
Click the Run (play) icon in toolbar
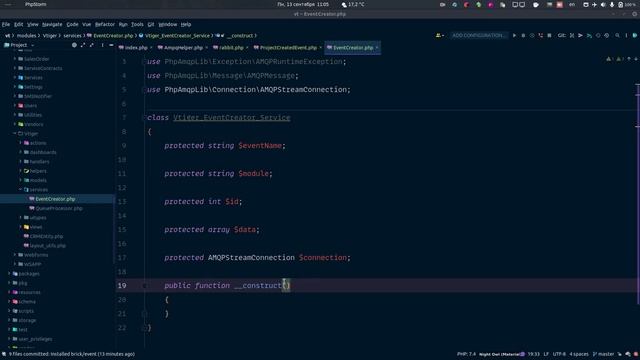click(514, 36)
